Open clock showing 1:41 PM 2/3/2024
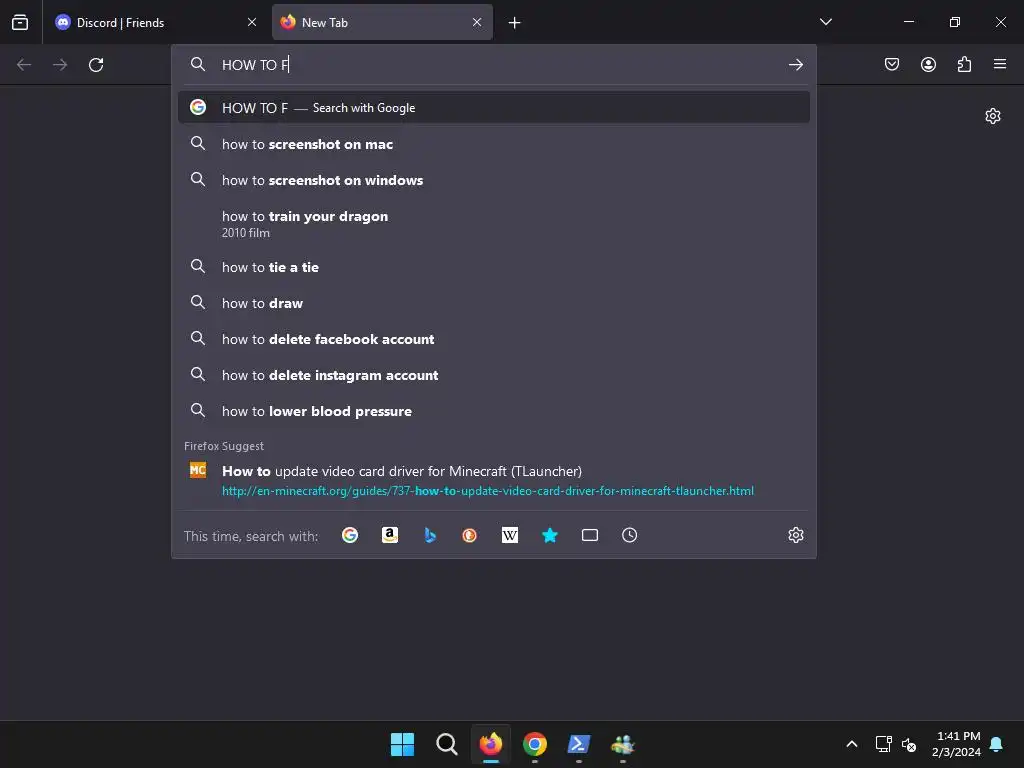Image resolution: width=1024 pixels, height=768 pixels. pyautogui.click(x=956, y=744)
